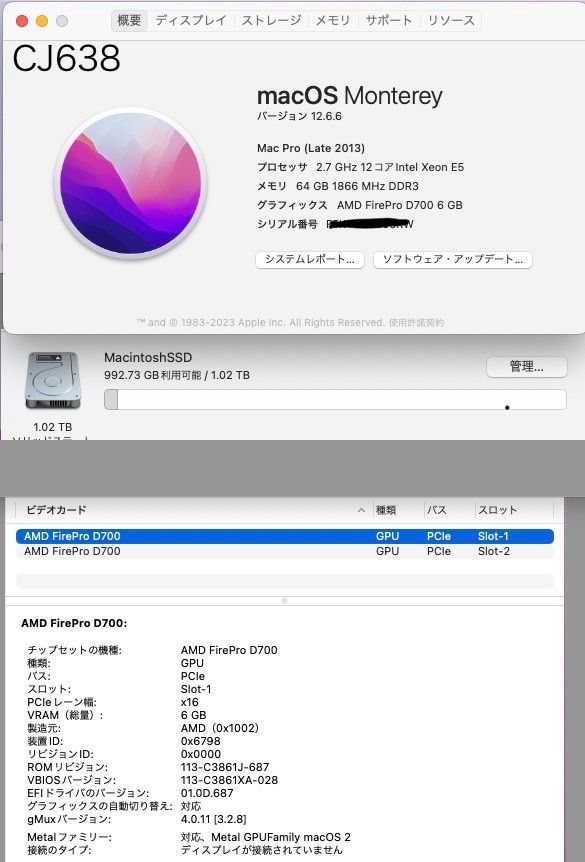Sort by the バス column header
The width and height of the screenshot is (585, 862).
(437, 510)
